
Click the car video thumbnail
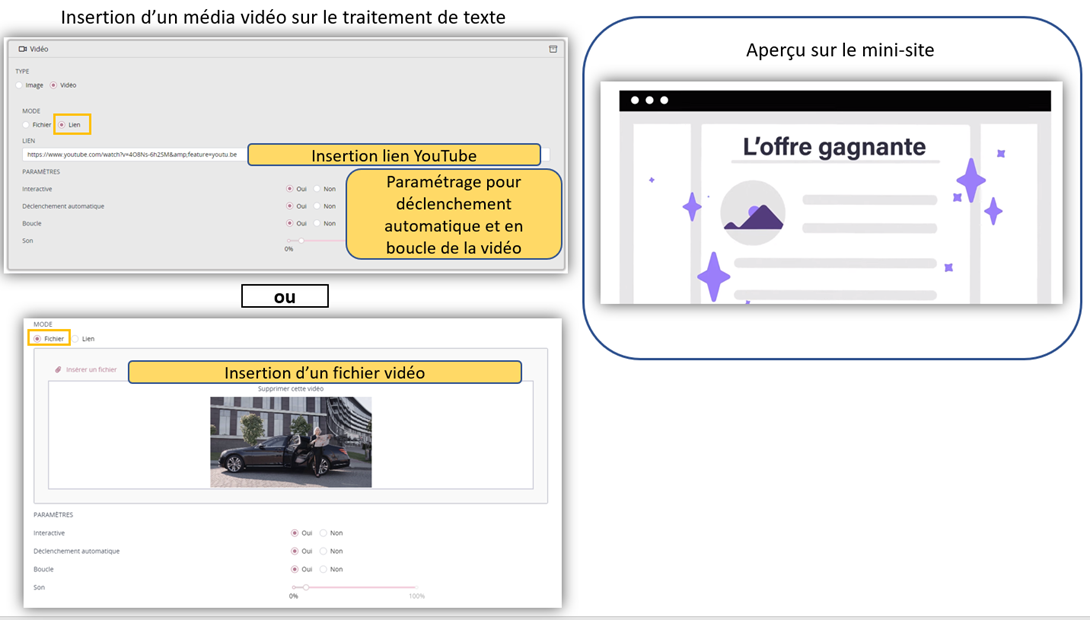(290, 441)
